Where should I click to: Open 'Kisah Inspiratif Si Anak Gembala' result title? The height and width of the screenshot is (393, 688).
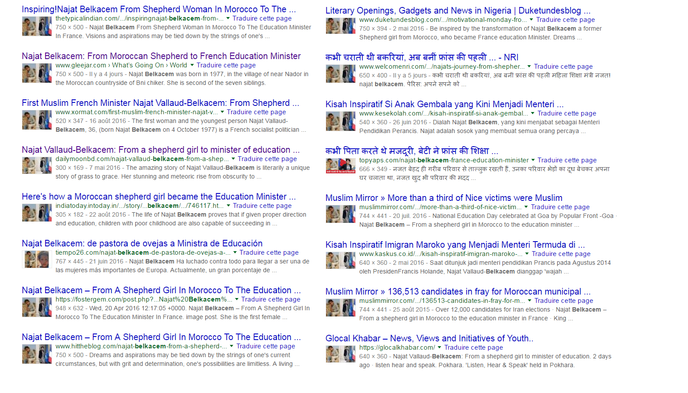(444, 104)
